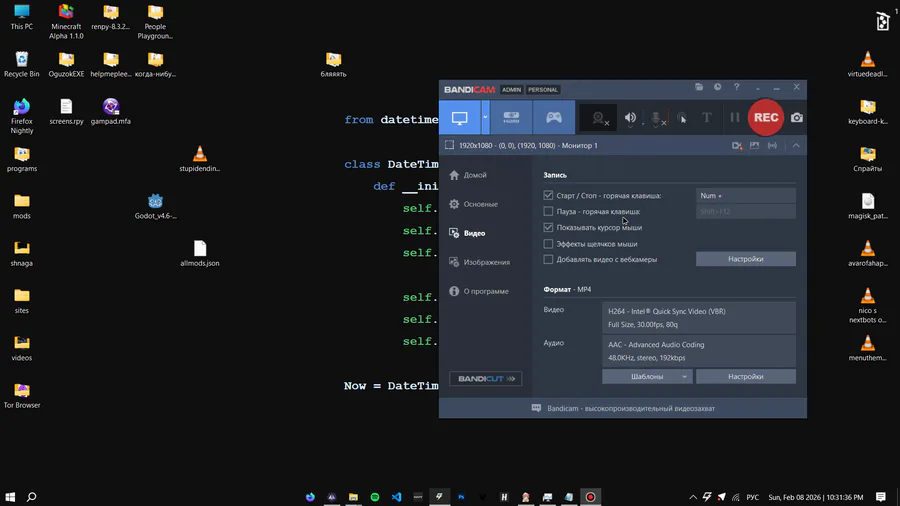Click H264 Intel Quick Sync Video text
Image resolution: width=900 pixels, height=506 pixels.
coord(666,312)
